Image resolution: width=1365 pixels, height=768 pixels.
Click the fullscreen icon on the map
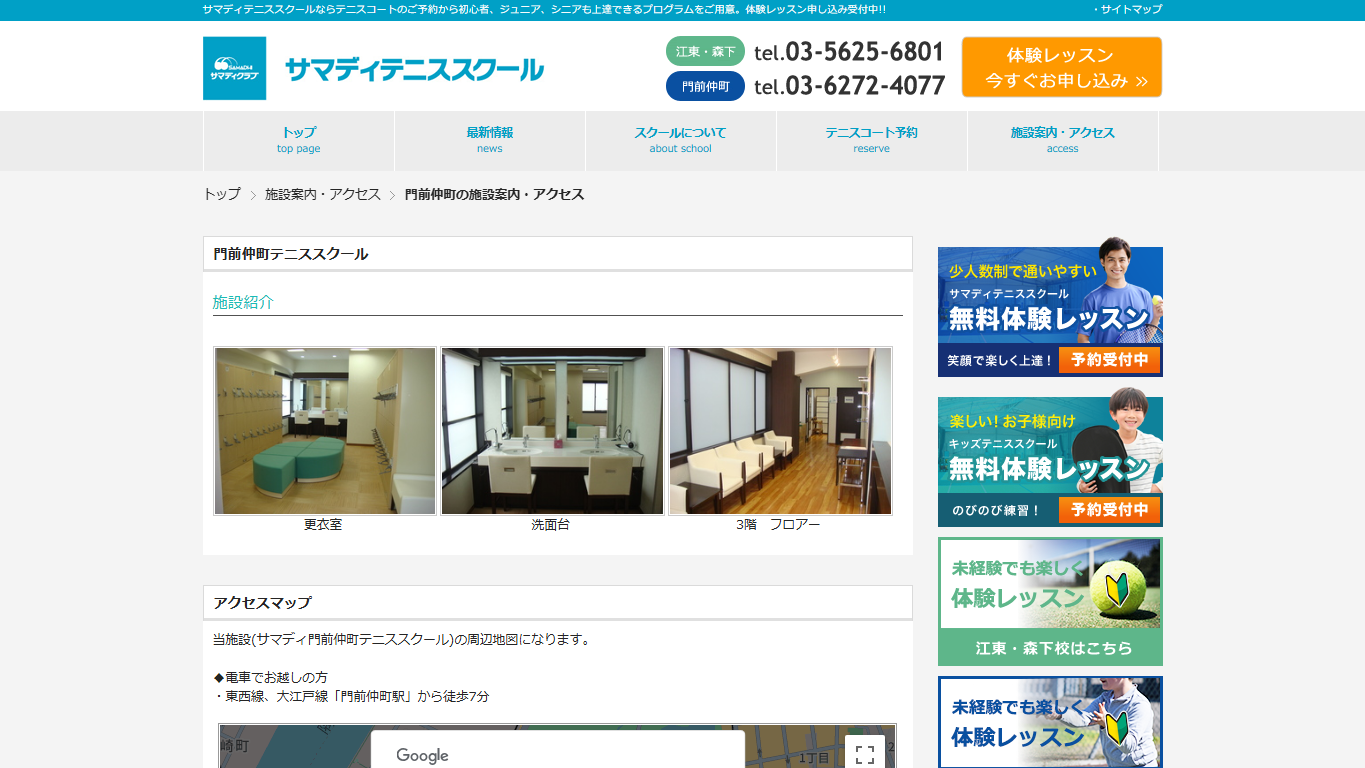coord(865,753)
